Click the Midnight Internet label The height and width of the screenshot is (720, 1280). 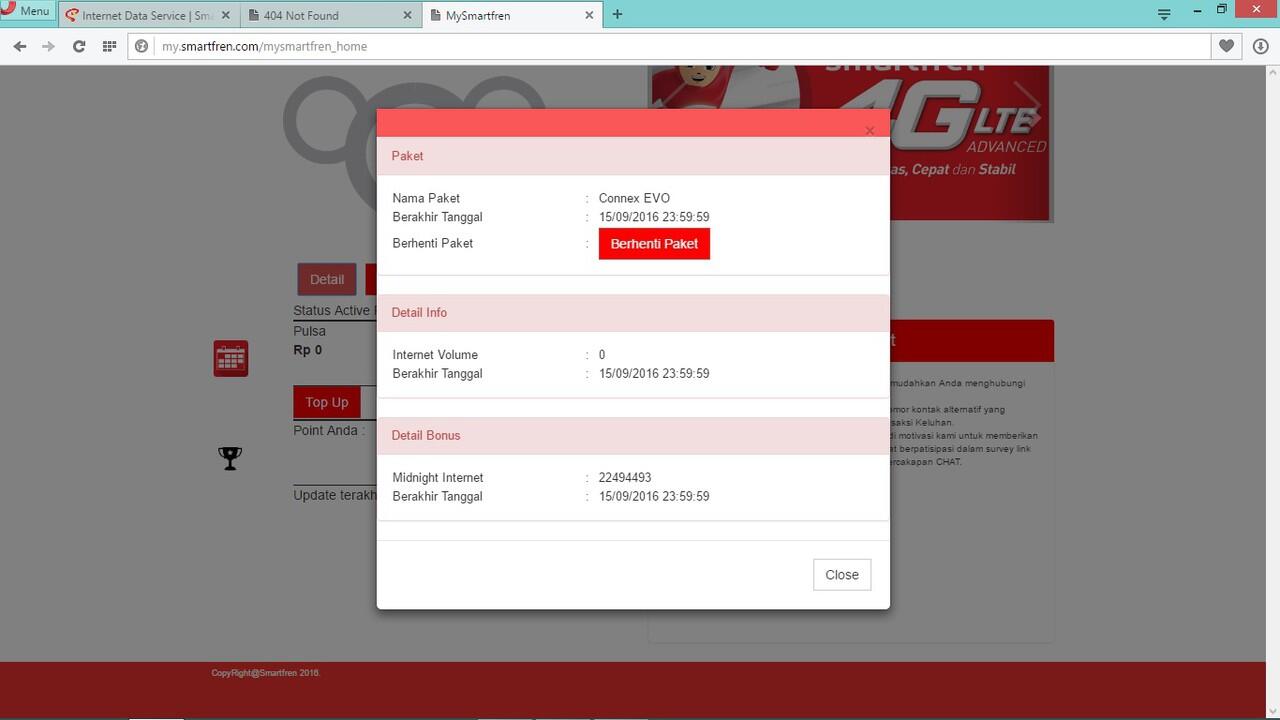[438, 478]
